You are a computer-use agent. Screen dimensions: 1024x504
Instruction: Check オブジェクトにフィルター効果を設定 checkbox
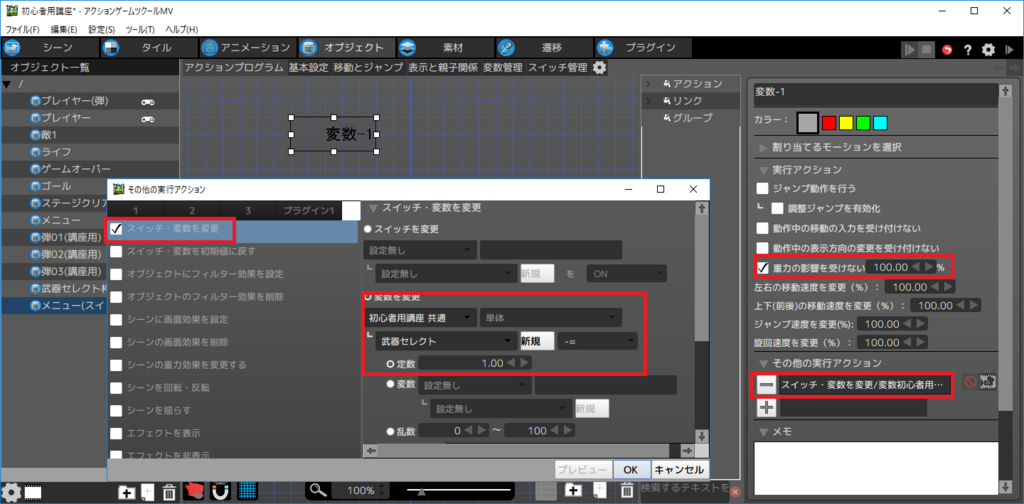click(x=116, y=274)
